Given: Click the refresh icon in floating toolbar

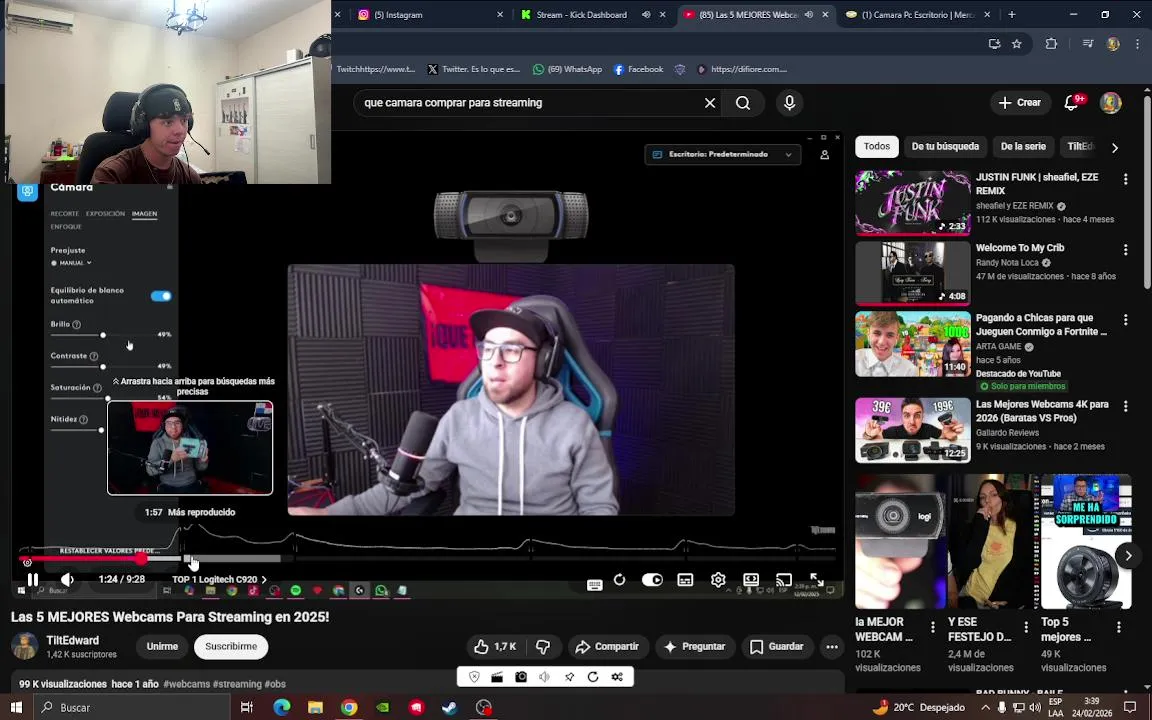Looking at the screenshot, I should click(593, 677).
